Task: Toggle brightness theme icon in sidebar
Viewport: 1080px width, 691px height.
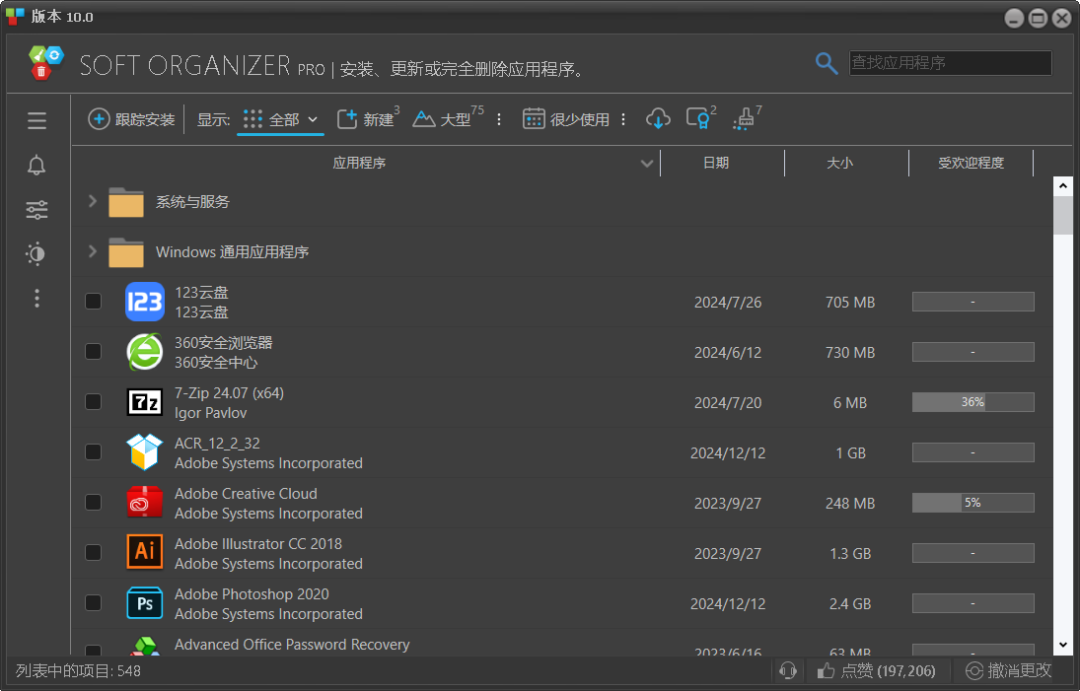Action: 37,254
